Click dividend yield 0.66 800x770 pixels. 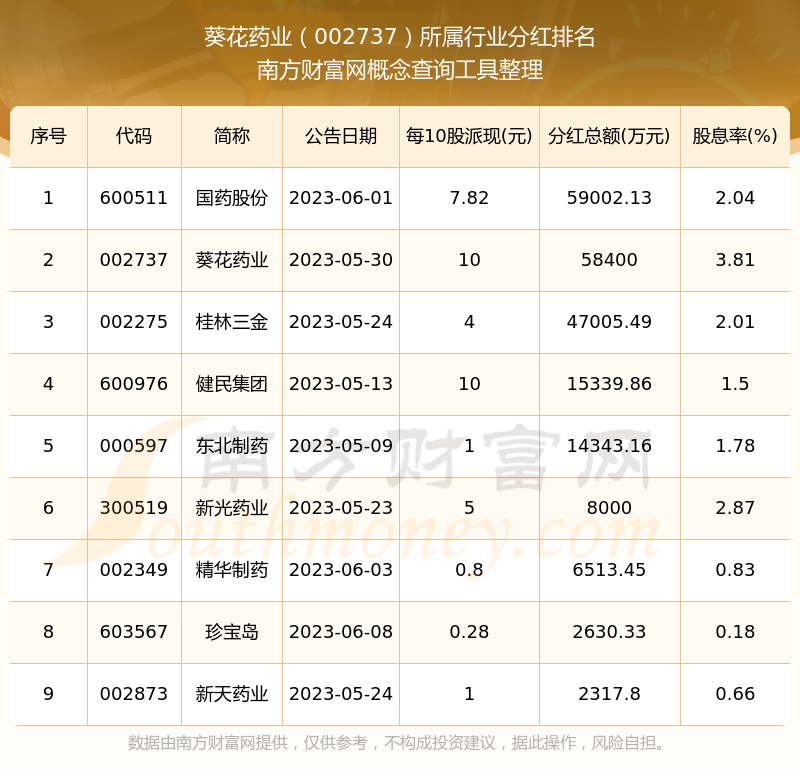pos(735,694)
